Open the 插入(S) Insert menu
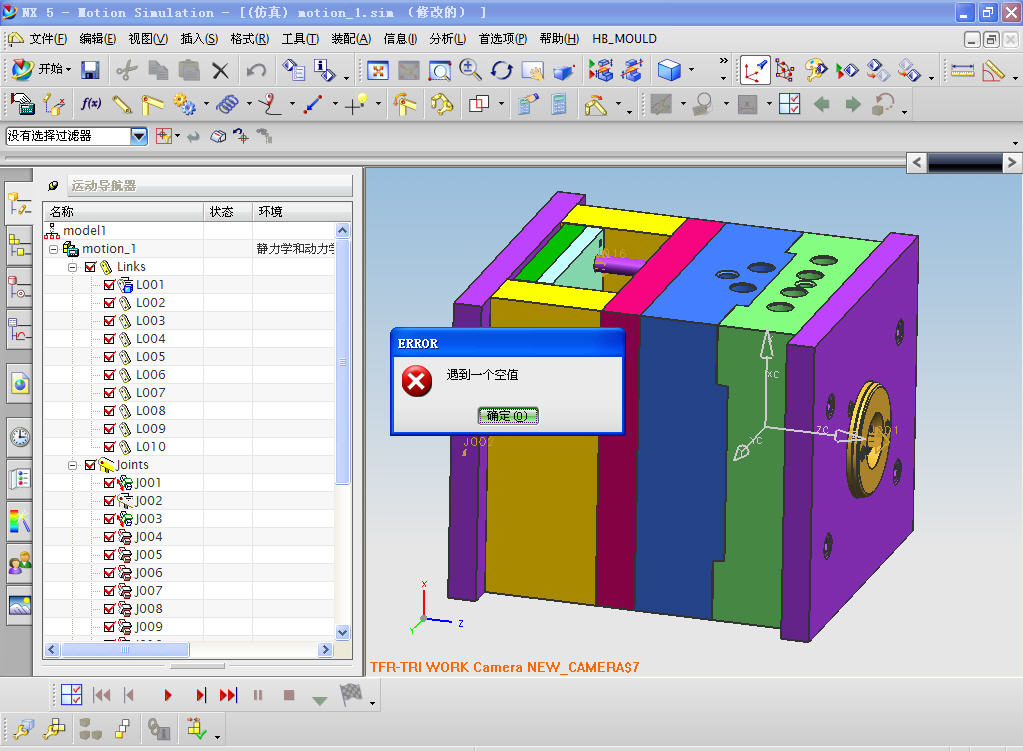The width and height of the screenshot is (1023, 751). pos(199,38)
